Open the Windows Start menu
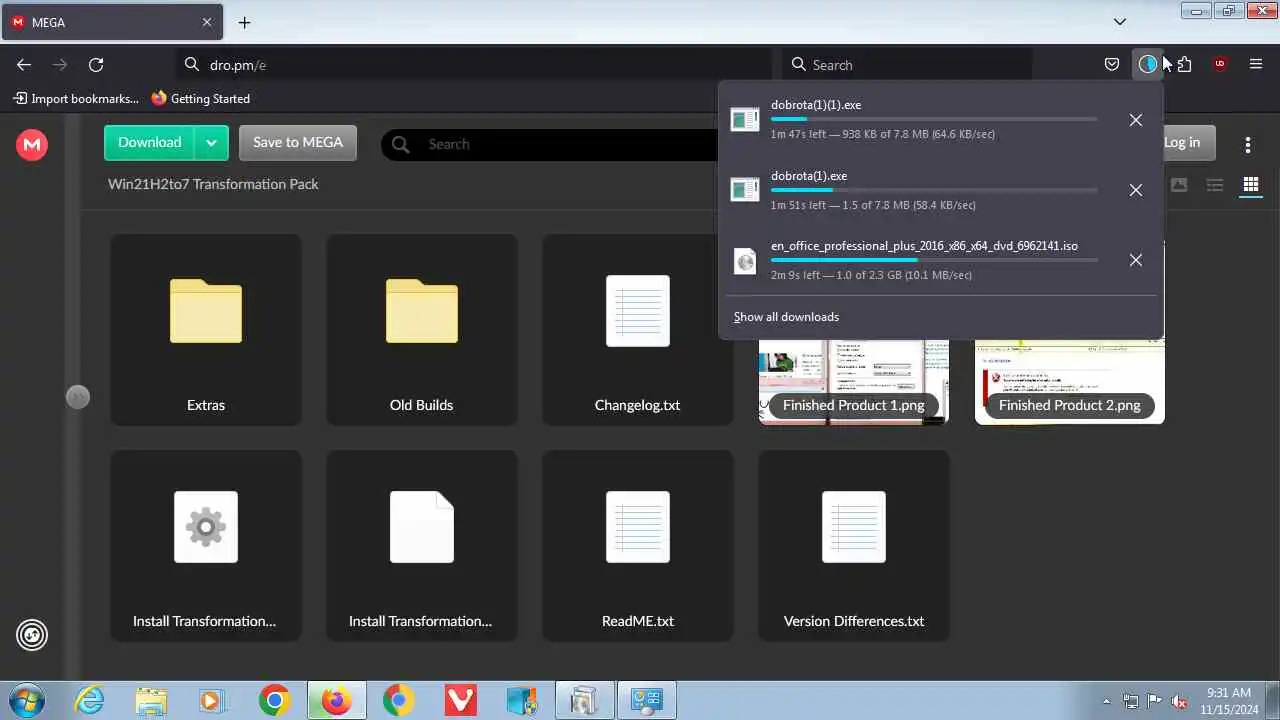Image resolution: width=1280 pixels, height=720 pixels. coord(26,700)
